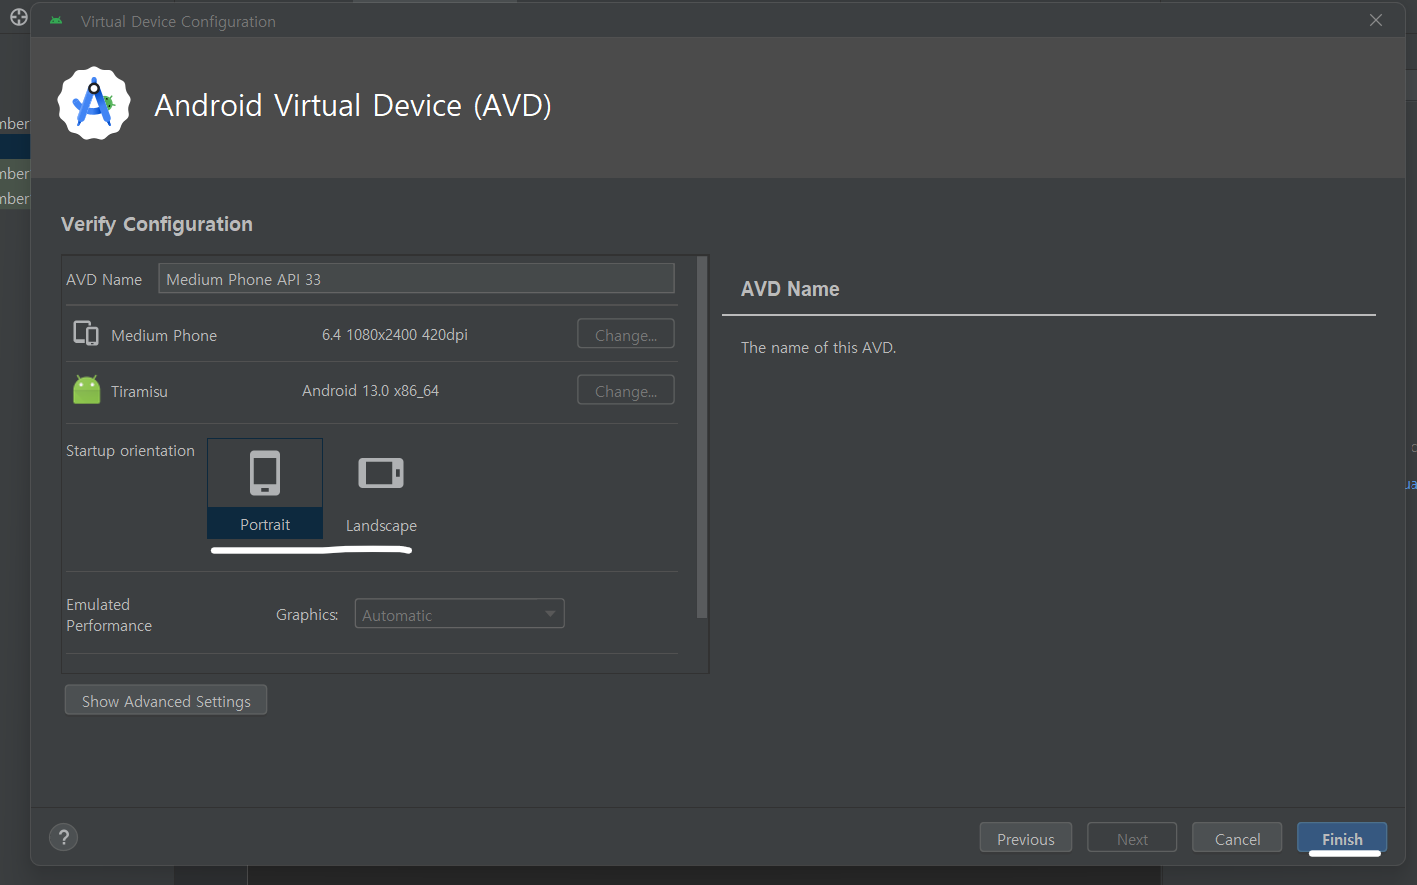The height and width of the screenshot is (885, 1417).
Task: Click the 'Emulated Performance' label
Action: click(x=109, y=615)
